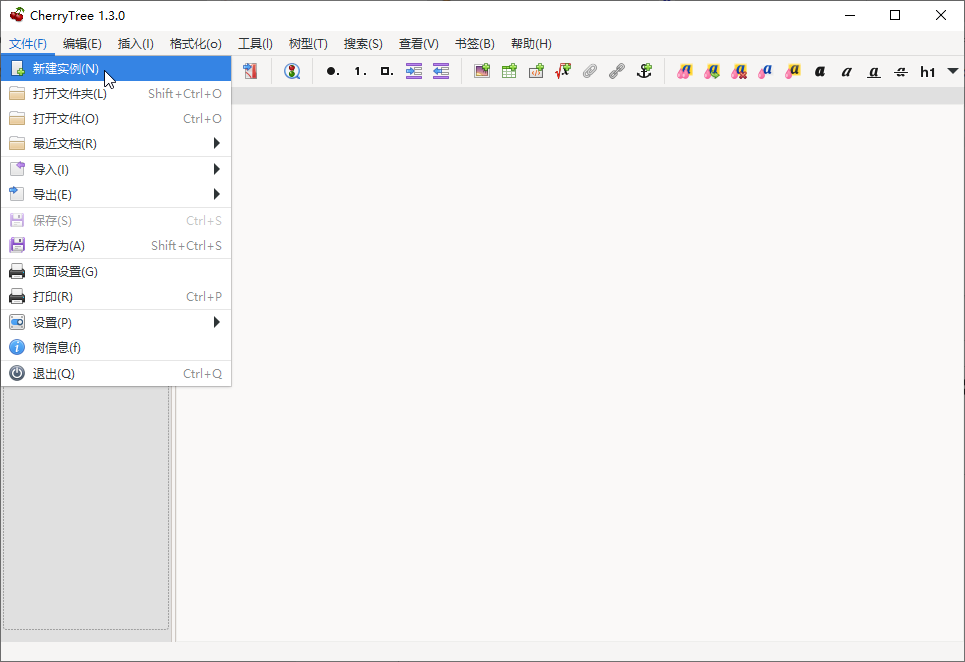The width and height of the screenshot is (965, 662).
Task: Insert a LaTeX math formula
Action: [x=563, y=71]
